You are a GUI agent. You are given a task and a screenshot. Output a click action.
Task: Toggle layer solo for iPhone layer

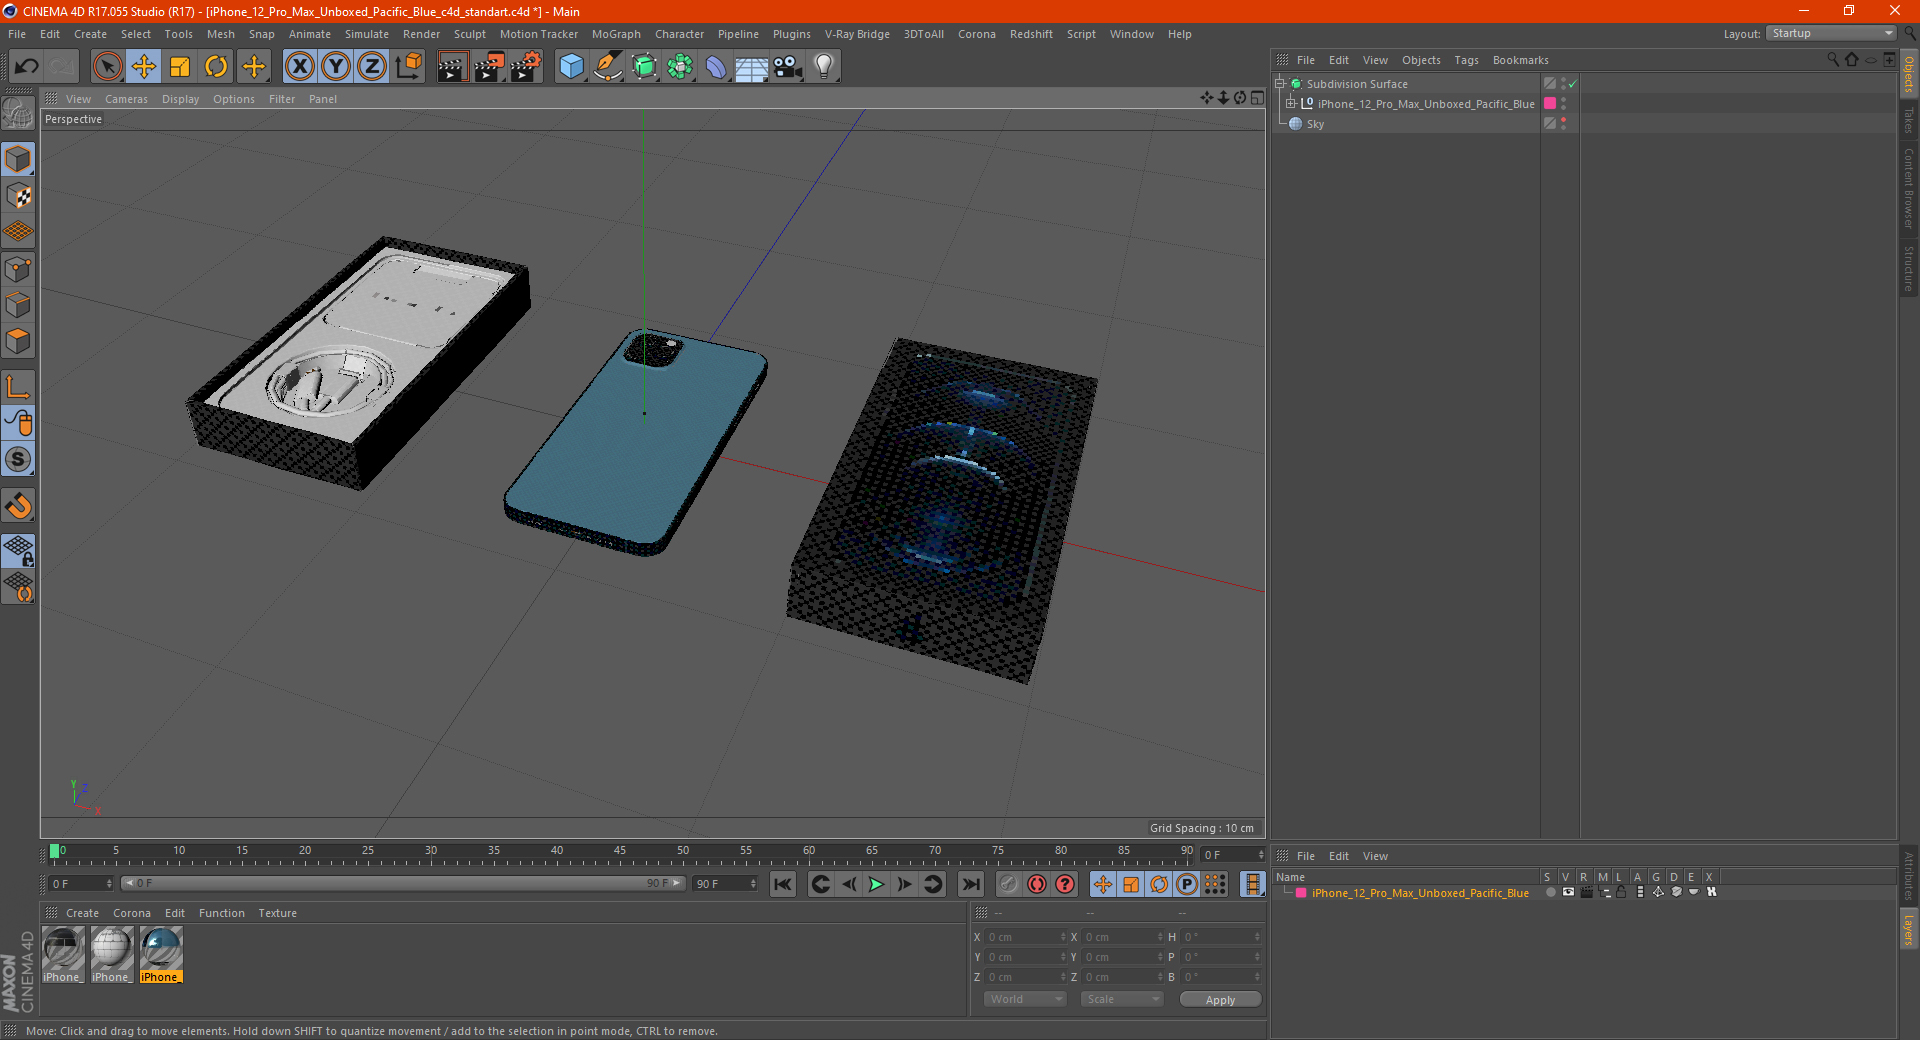(x=1550, y=893)
